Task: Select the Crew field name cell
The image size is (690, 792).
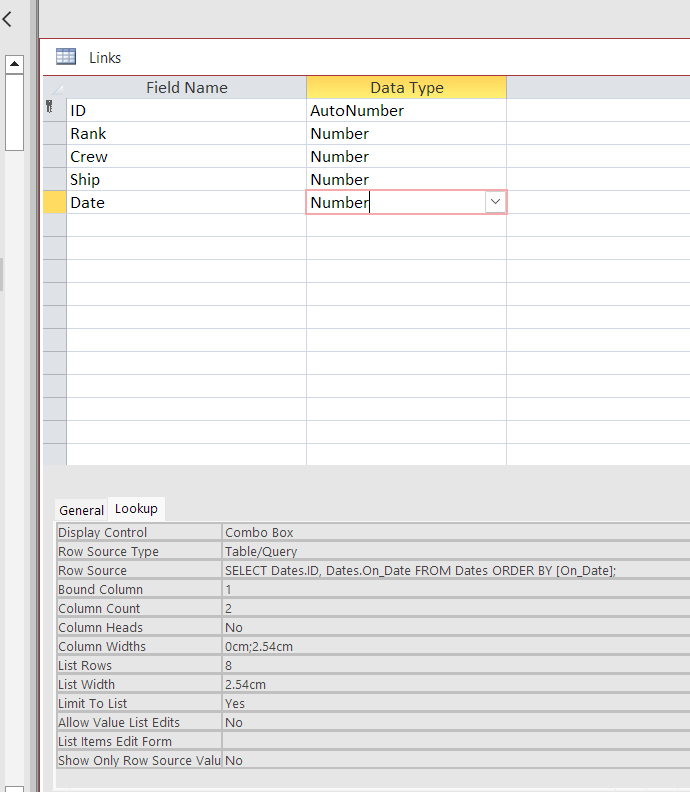Action: (x=186, y=157)
